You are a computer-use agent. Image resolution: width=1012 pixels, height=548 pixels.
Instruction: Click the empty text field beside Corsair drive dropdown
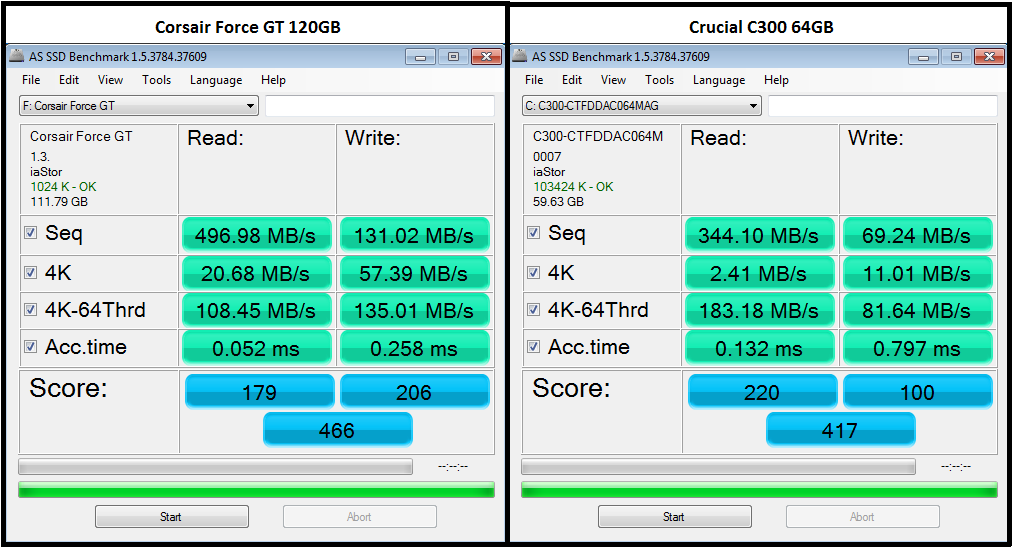[380, 106]
